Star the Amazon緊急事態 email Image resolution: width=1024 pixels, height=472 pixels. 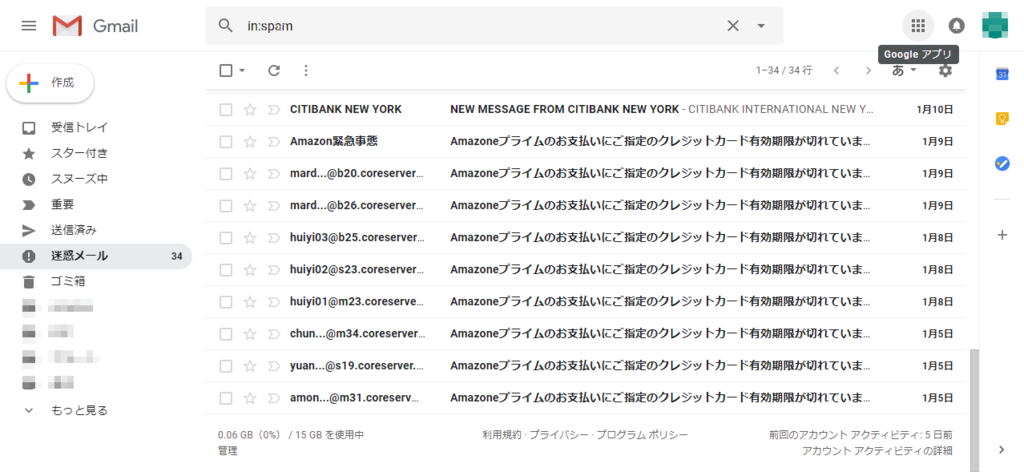[249, 142]
